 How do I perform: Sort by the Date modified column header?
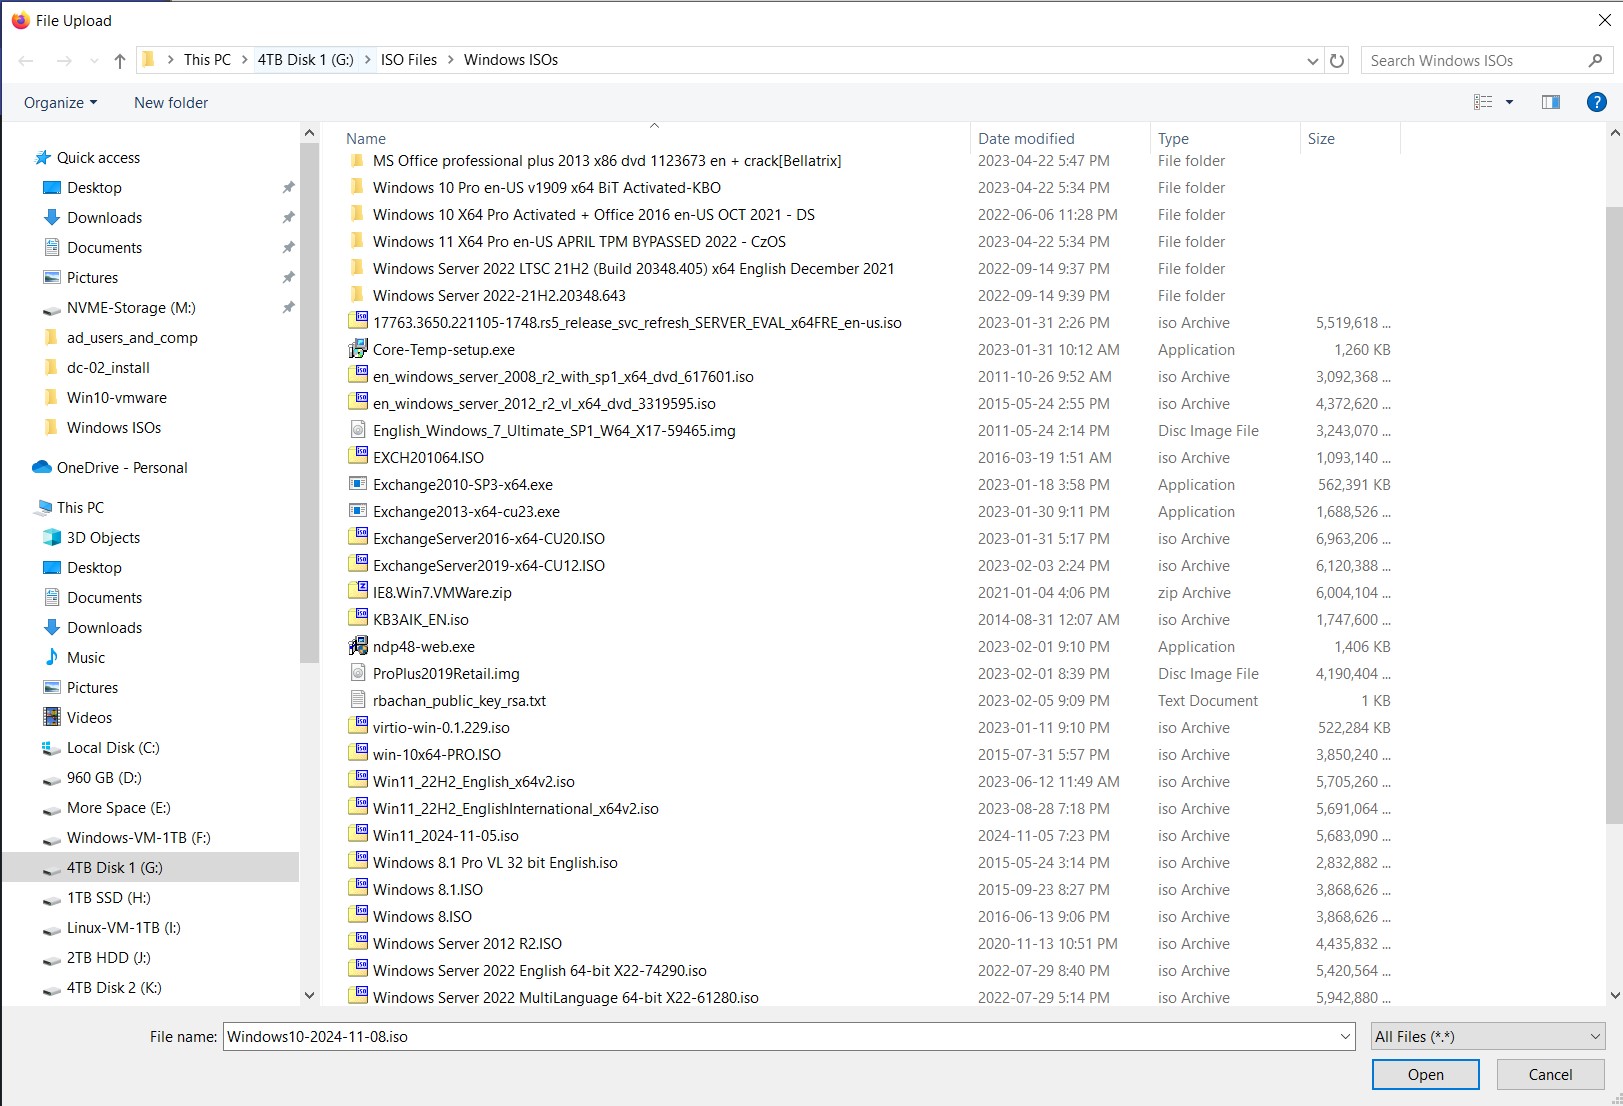pyautogui.click(x=1026, y=139)
